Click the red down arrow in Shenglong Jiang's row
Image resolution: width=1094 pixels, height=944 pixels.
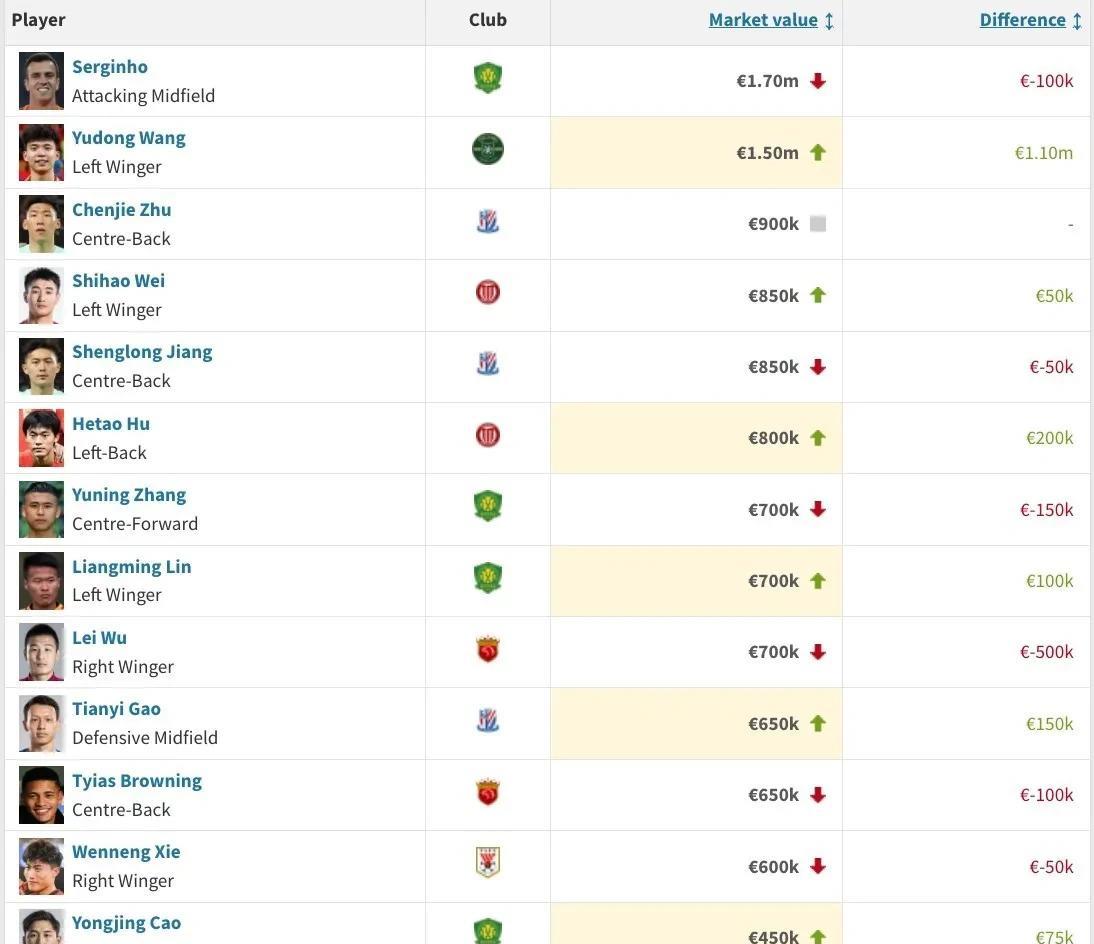[x=818, y=367]
